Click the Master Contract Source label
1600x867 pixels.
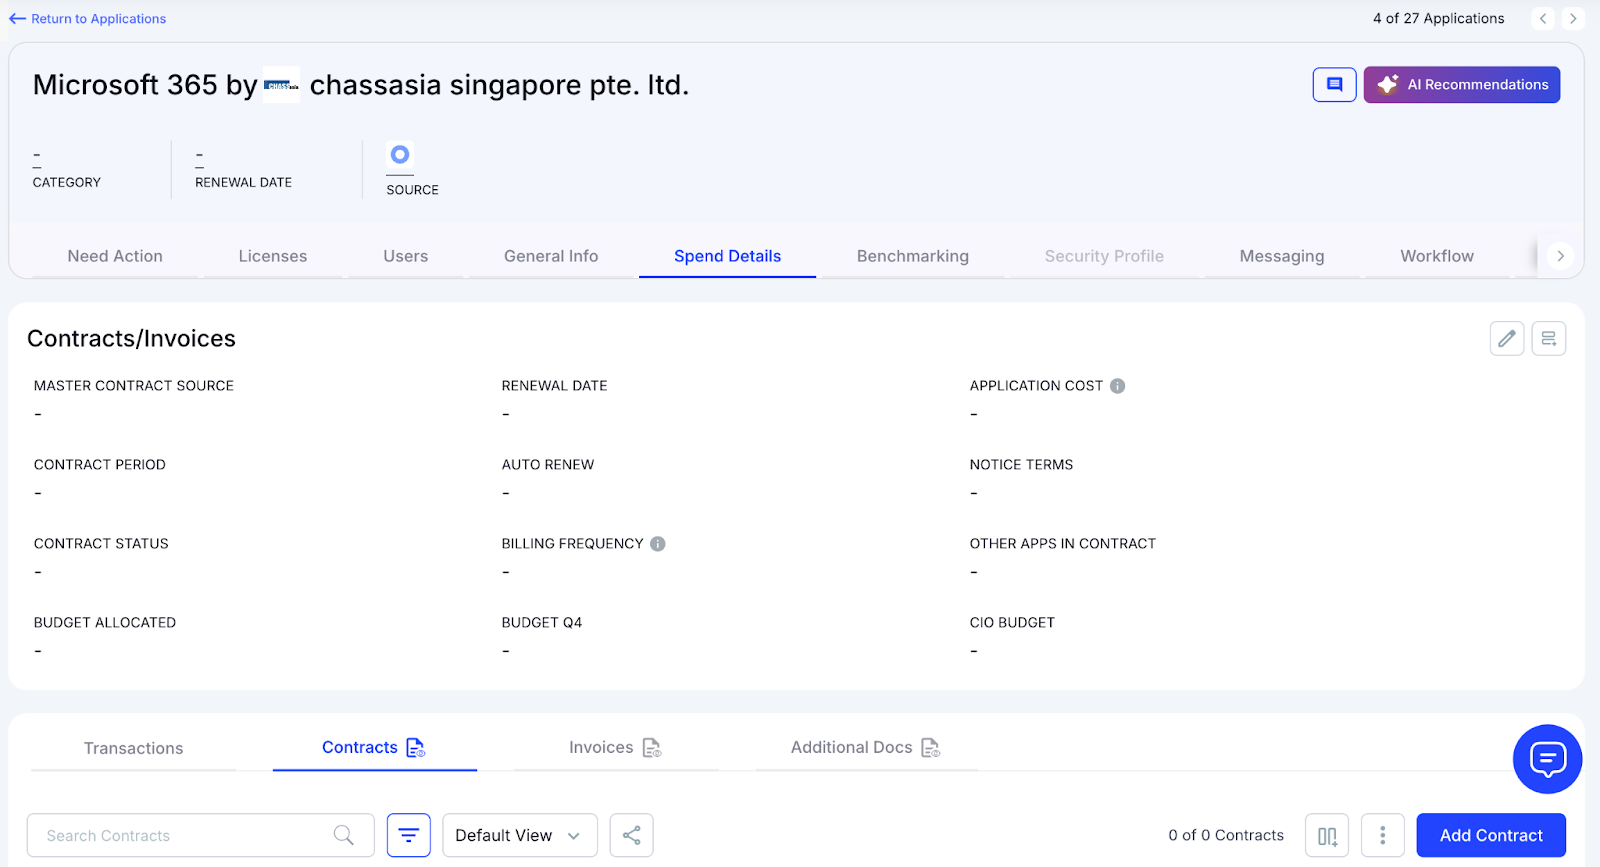134,386
